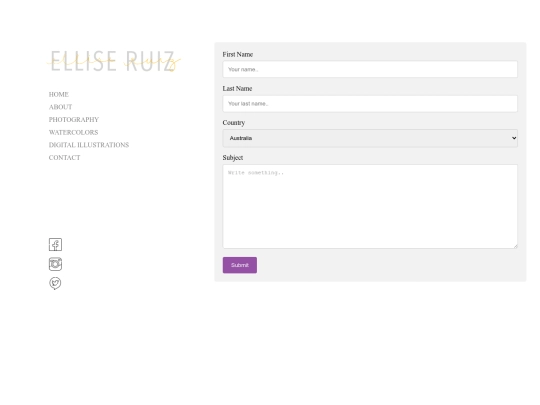The height and width of the screenshot is (405, 540).
Task: Focus the First Name input field
Action: click(x=370, y=69)
